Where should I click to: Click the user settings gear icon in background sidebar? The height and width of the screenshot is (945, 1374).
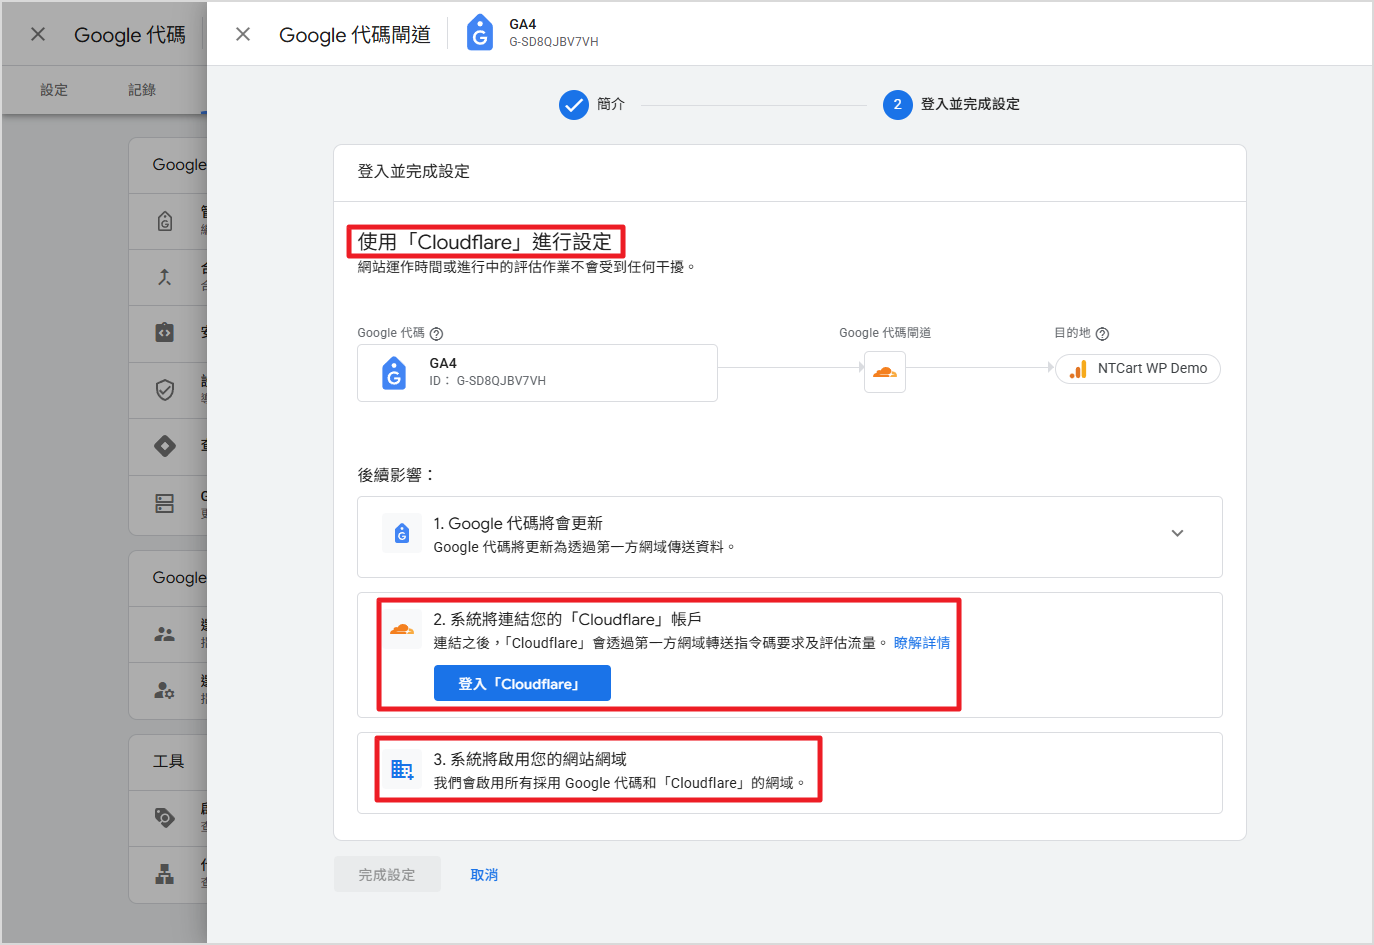click(165, 690)
